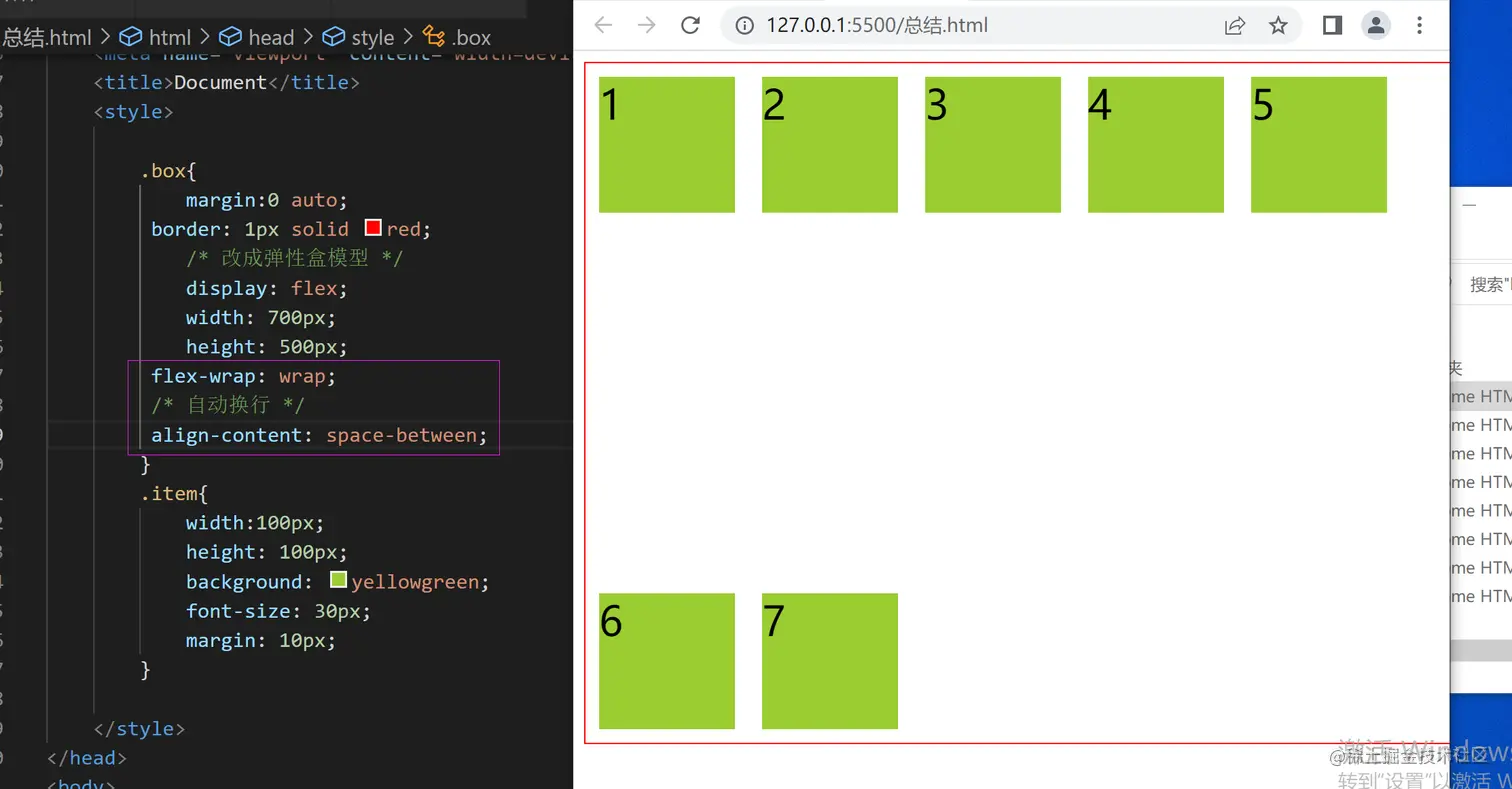Click green box number 2

pos(830,145)
